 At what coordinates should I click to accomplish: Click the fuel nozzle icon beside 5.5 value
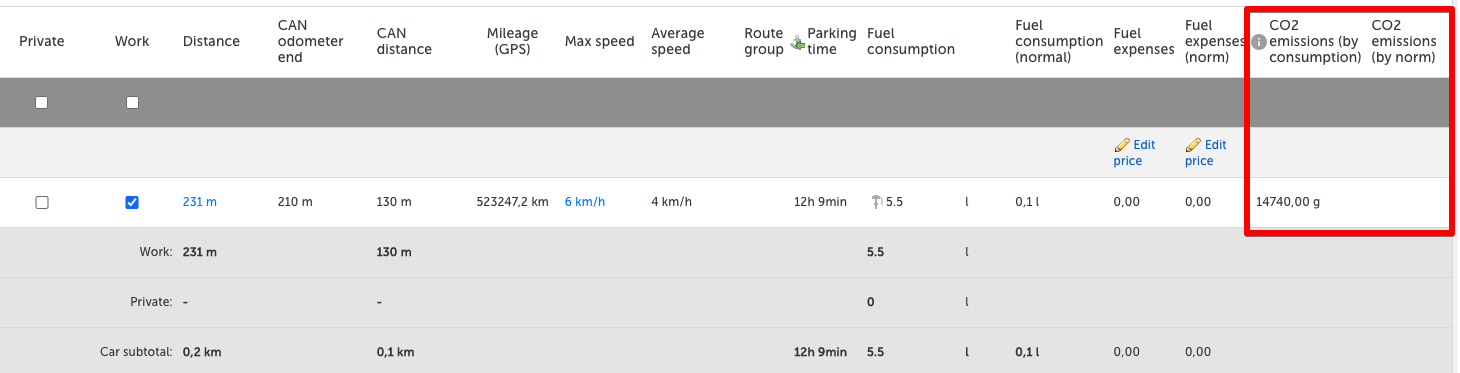coord(877,201)
